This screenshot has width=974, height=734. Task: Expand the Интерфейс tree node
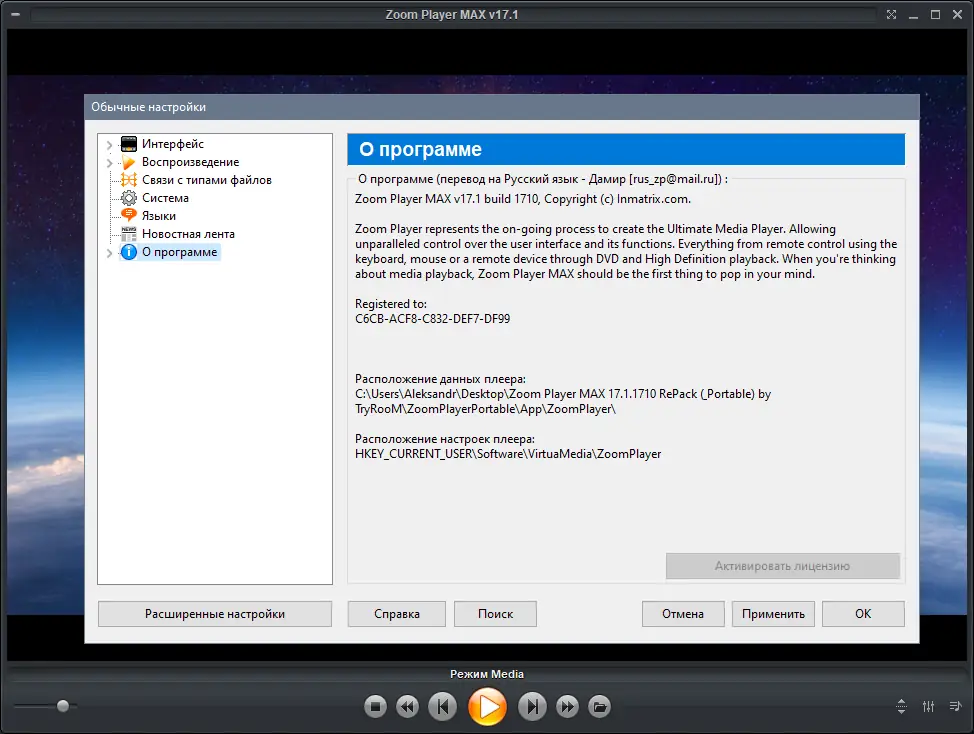109,145
